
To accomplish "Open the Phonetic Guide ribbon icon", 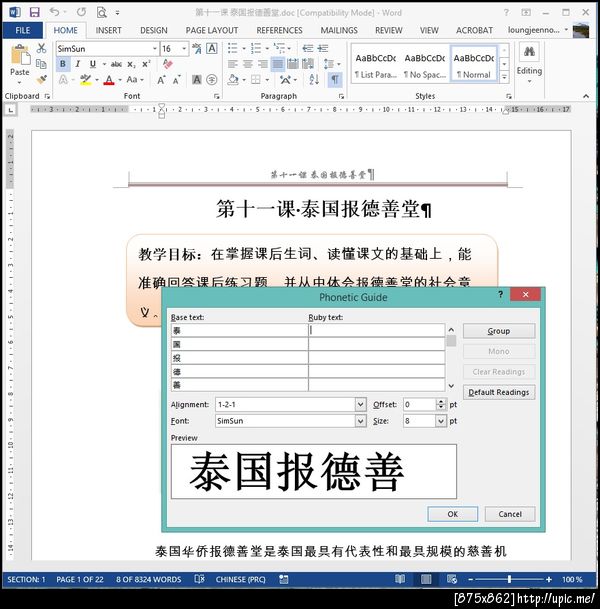I will pyautogui.click(x=197, y=49).
